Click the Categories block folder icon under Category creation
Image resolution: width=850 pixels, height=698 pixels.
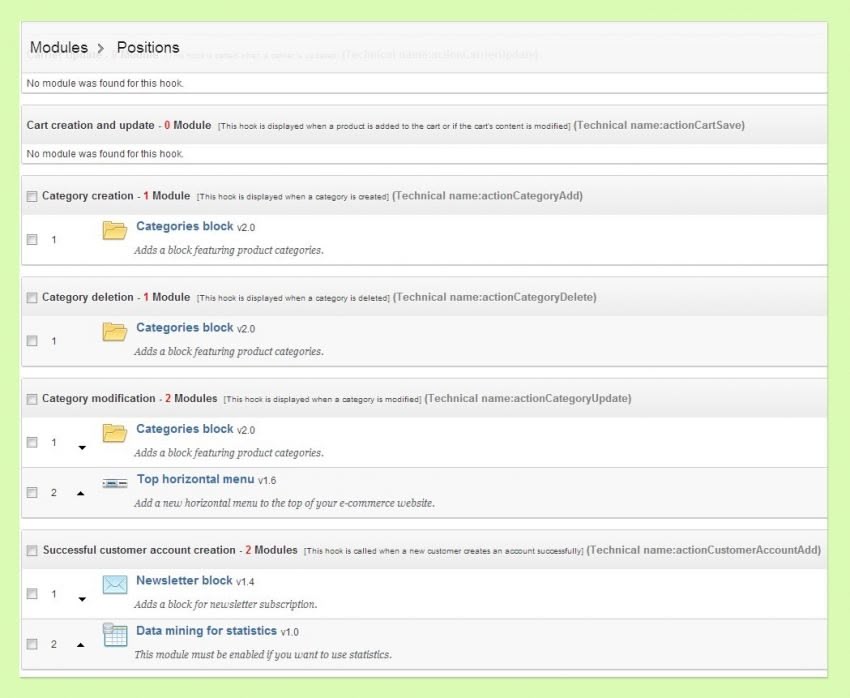114,230
